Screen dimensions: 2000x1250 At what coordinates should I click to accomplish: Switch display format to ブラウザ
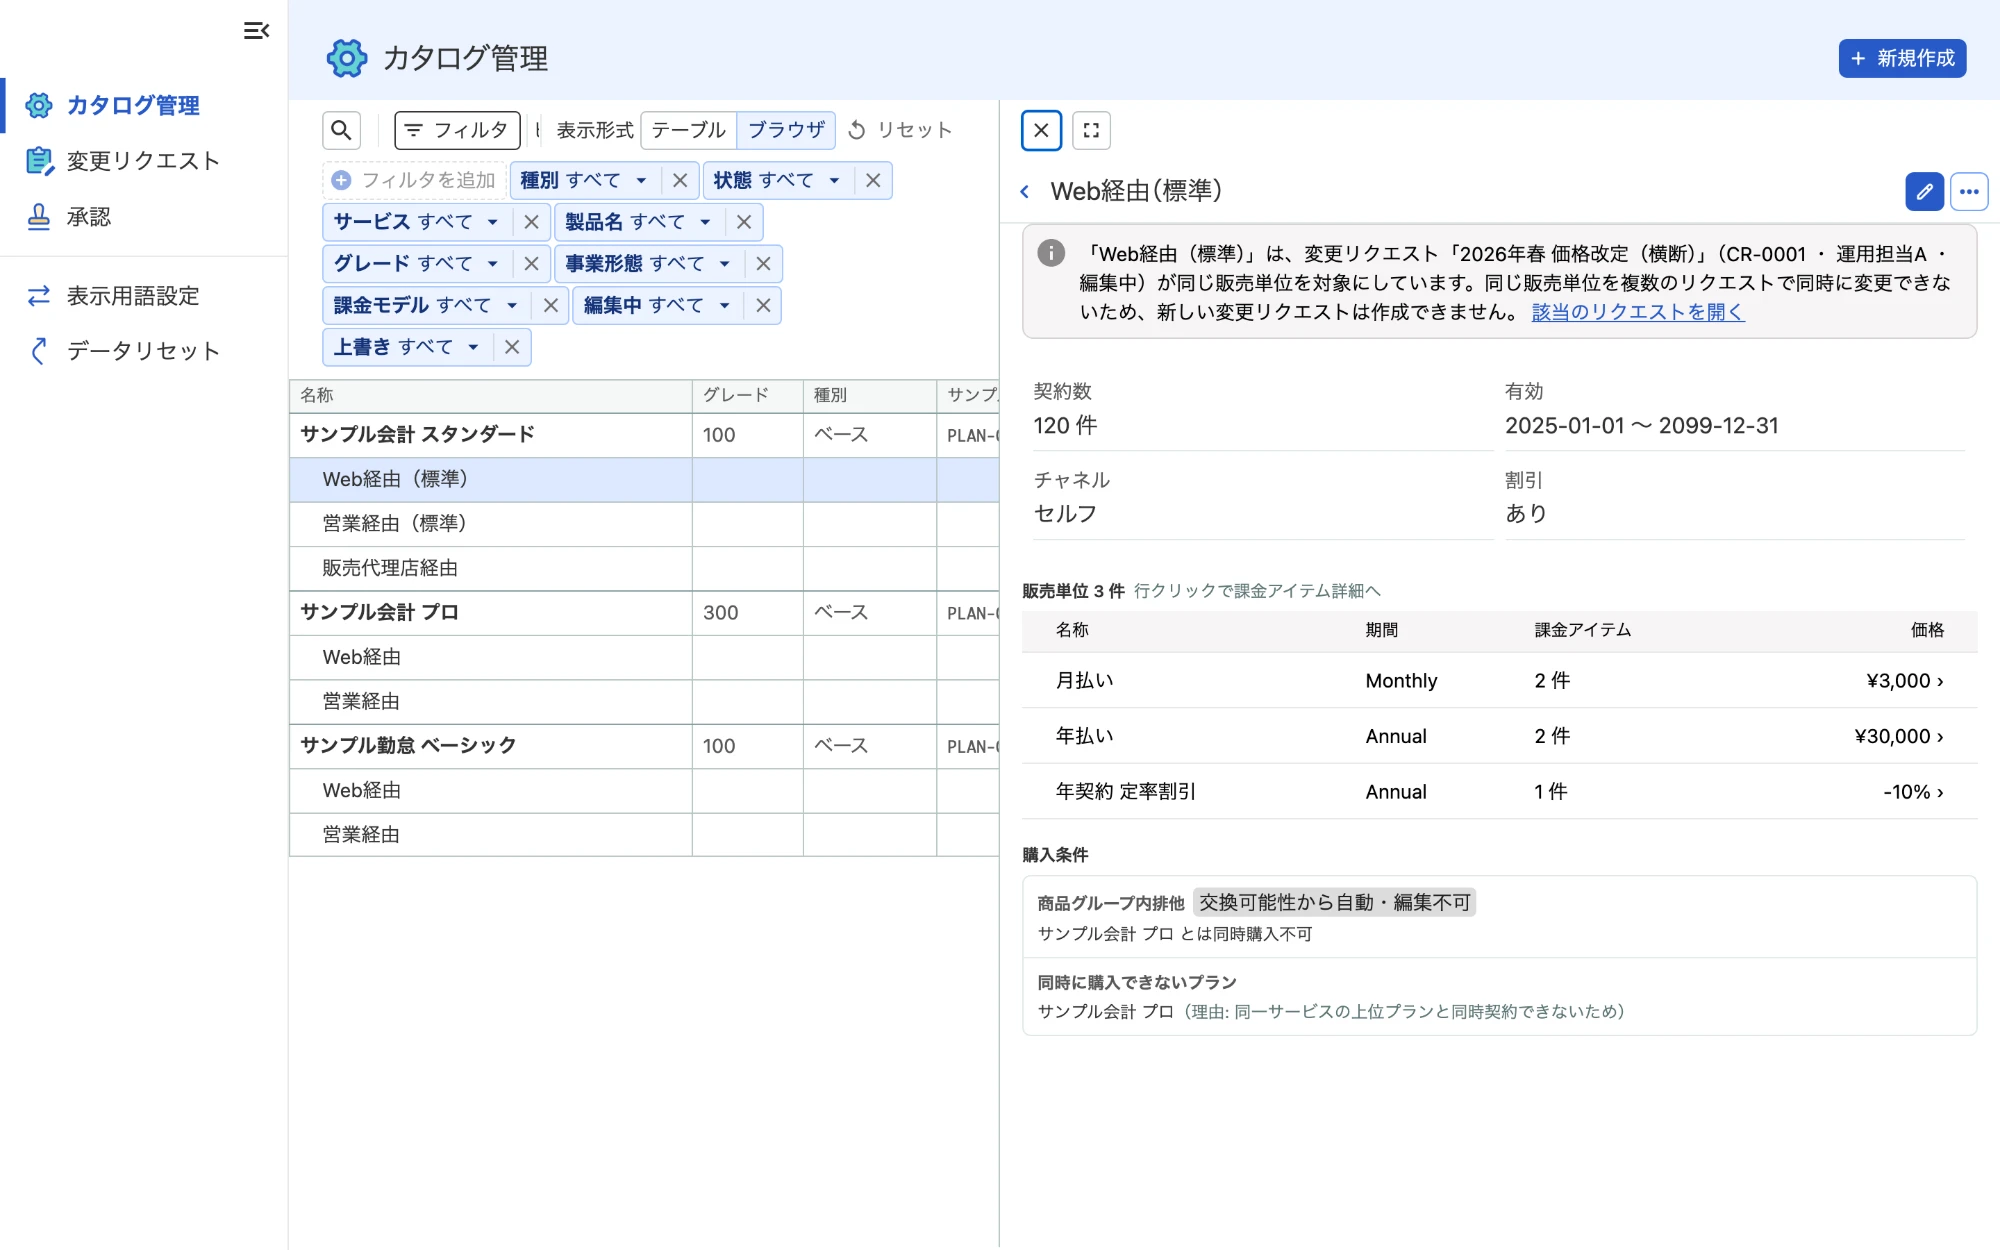point(786,130)
